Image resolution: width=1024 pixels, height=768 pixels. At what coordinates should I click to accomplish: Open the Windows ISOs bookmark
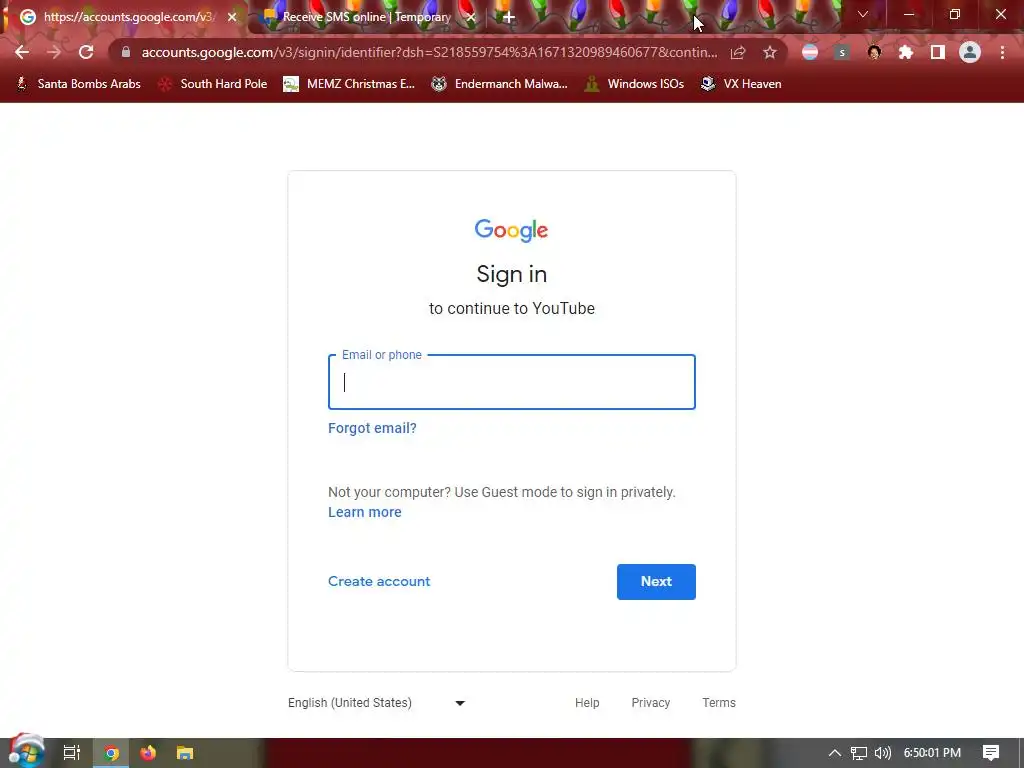point(634,84)
